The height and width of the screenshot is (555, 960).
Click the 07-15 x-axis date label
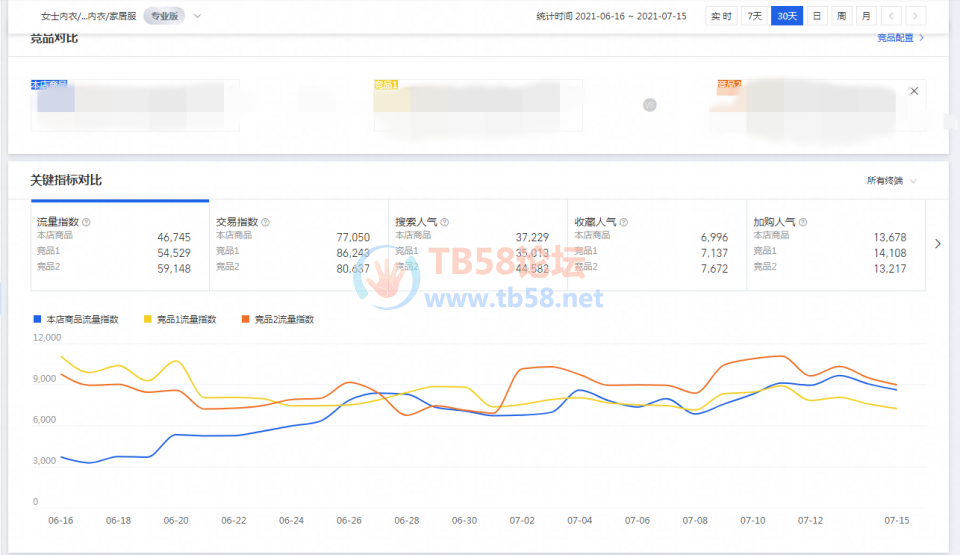point(896,520)
